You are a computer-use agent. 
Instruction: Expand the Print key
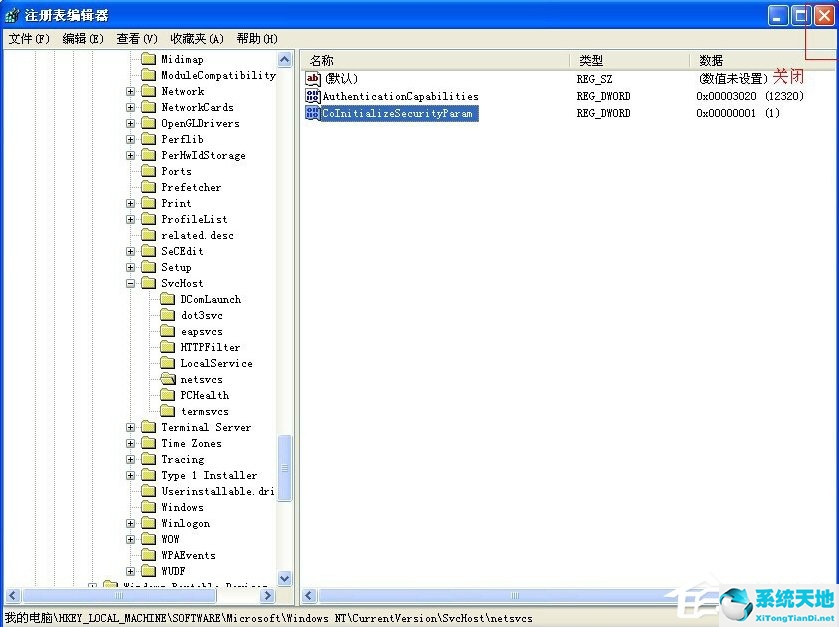click(130, 203)
